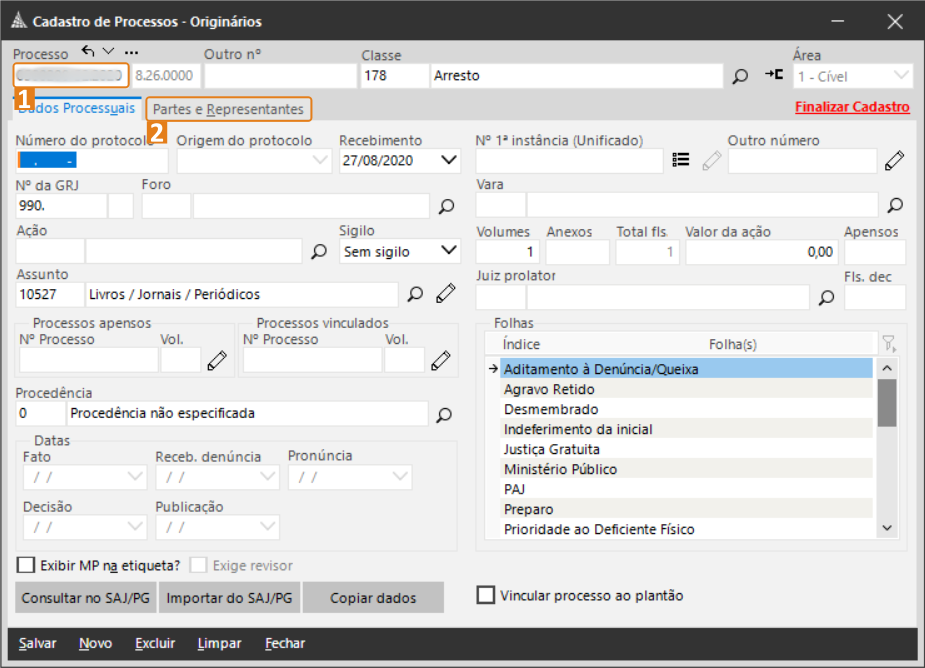Screen dimensions: 925x668
Task: Edit Processos apensos with pencil icon
Action: 217,360
